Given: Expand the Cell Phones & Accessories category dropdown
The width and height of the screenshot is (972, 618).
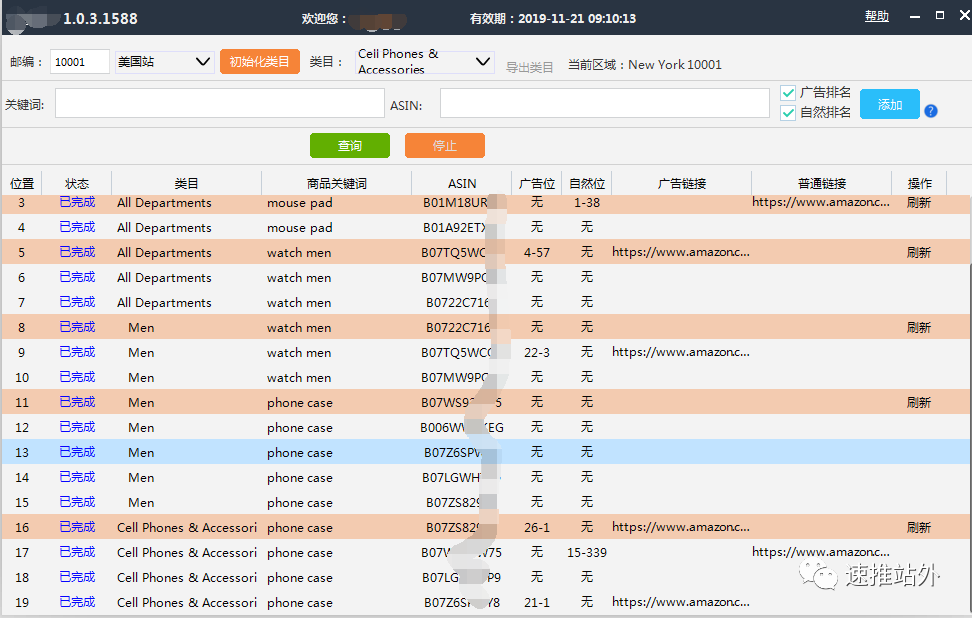Looking at the screenshot, I should (x=425, y=62).
